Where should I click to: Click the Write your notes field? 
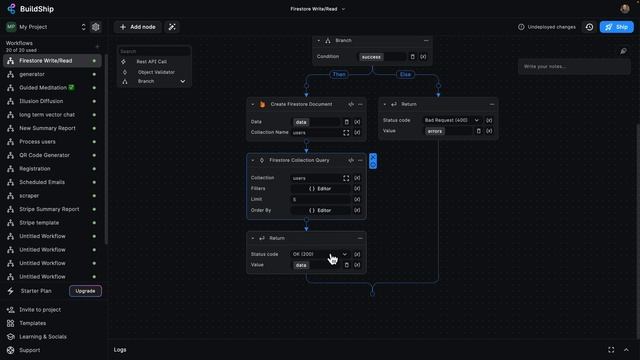click(x=574, y=67)
